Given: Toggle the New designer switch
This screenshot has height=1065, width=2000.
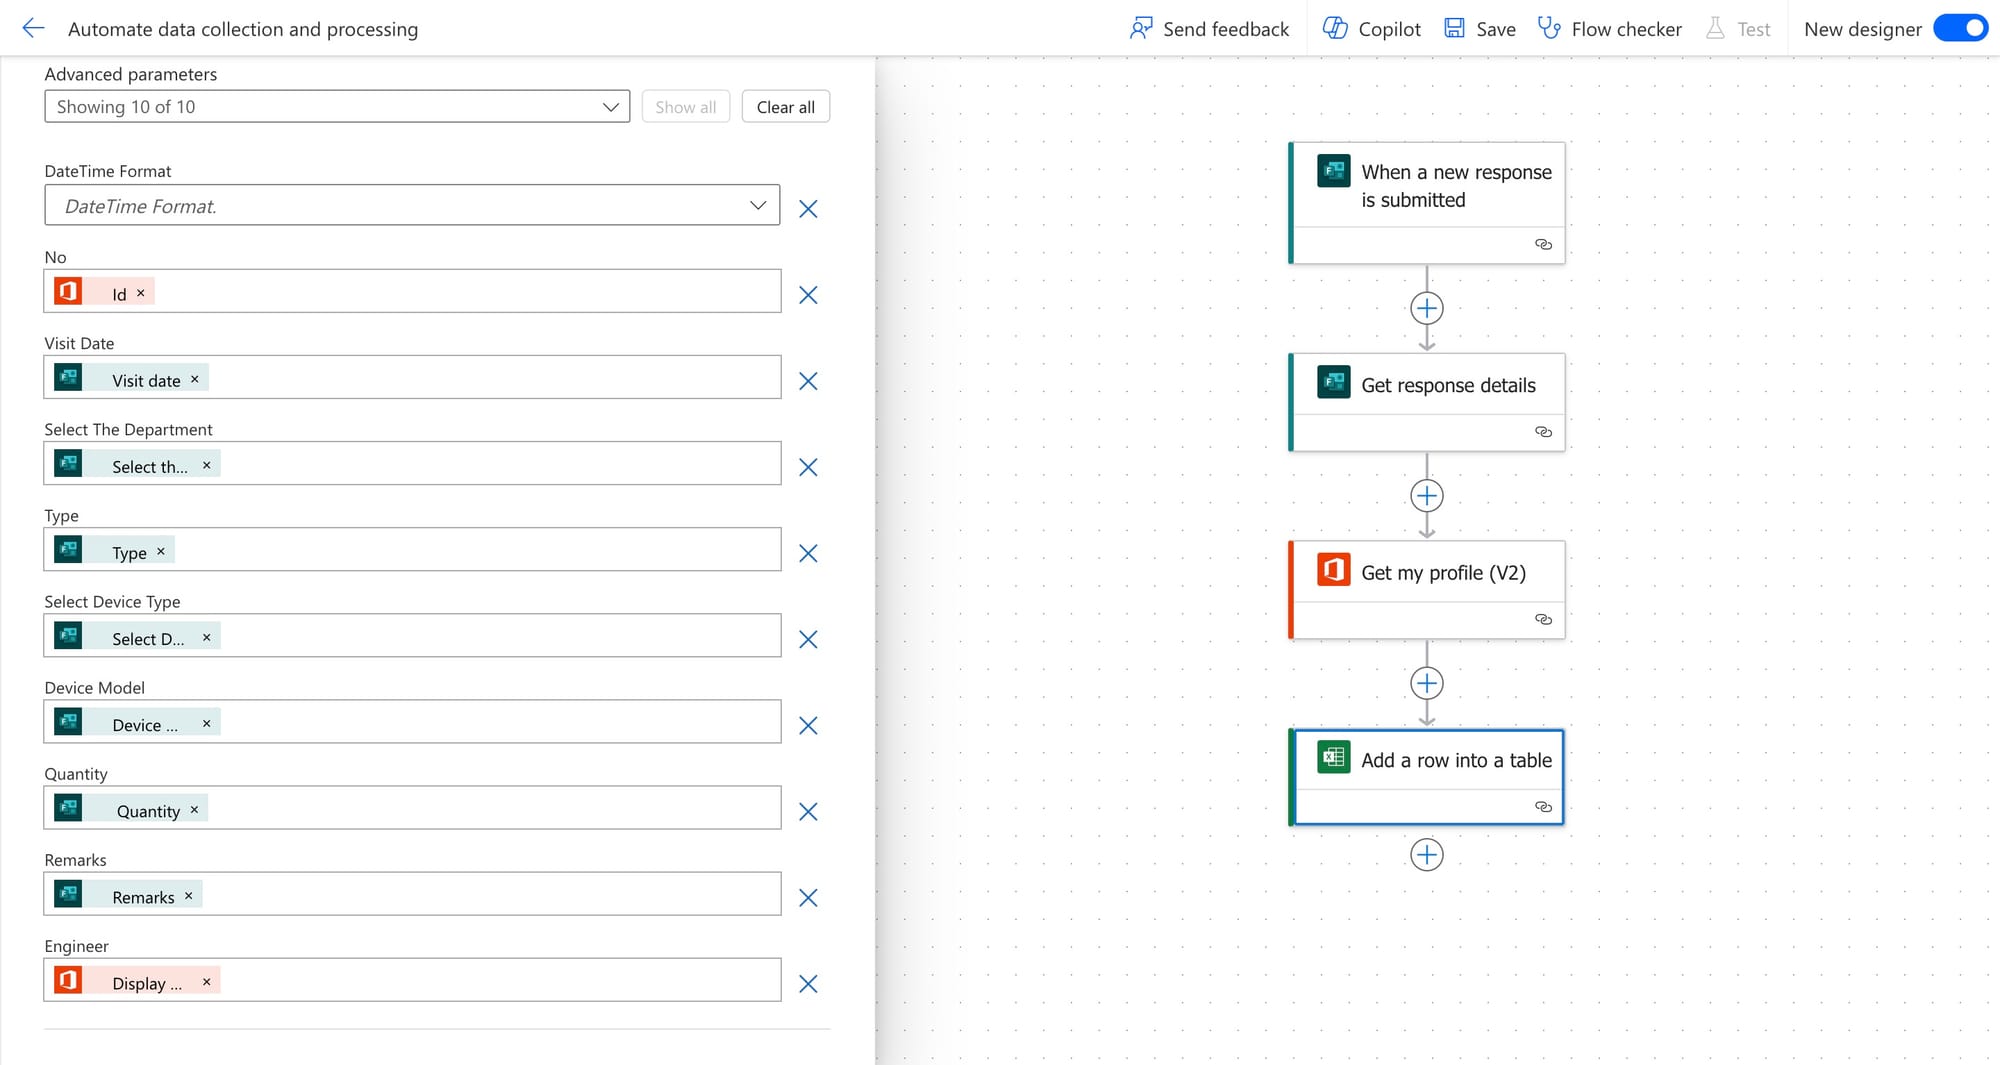Looking at the screenshot, I should point(1960,28).
